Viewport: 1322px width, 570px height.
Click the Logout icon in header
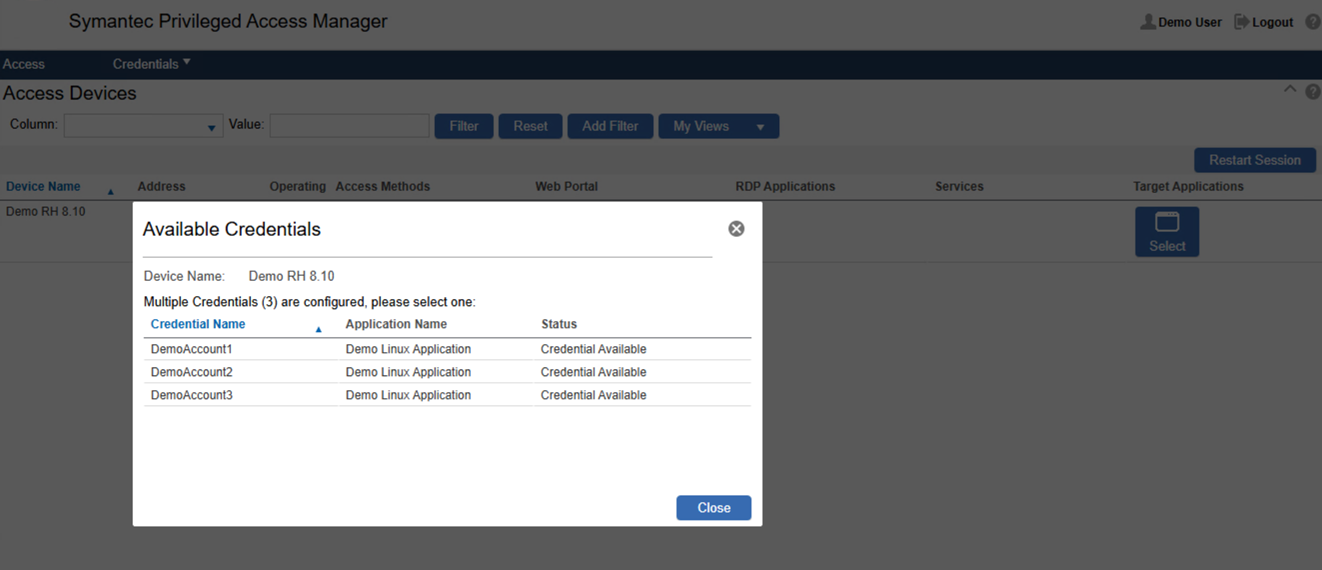point(1242,22)
